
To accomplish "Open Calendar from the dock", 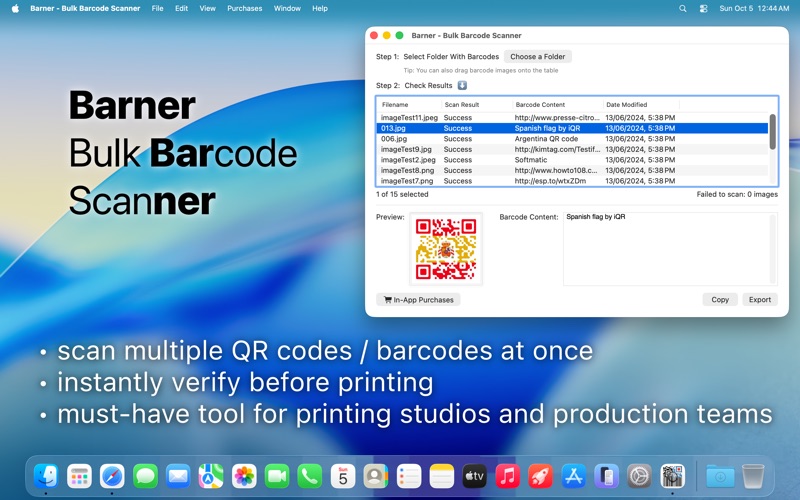I will click(343, 477).
